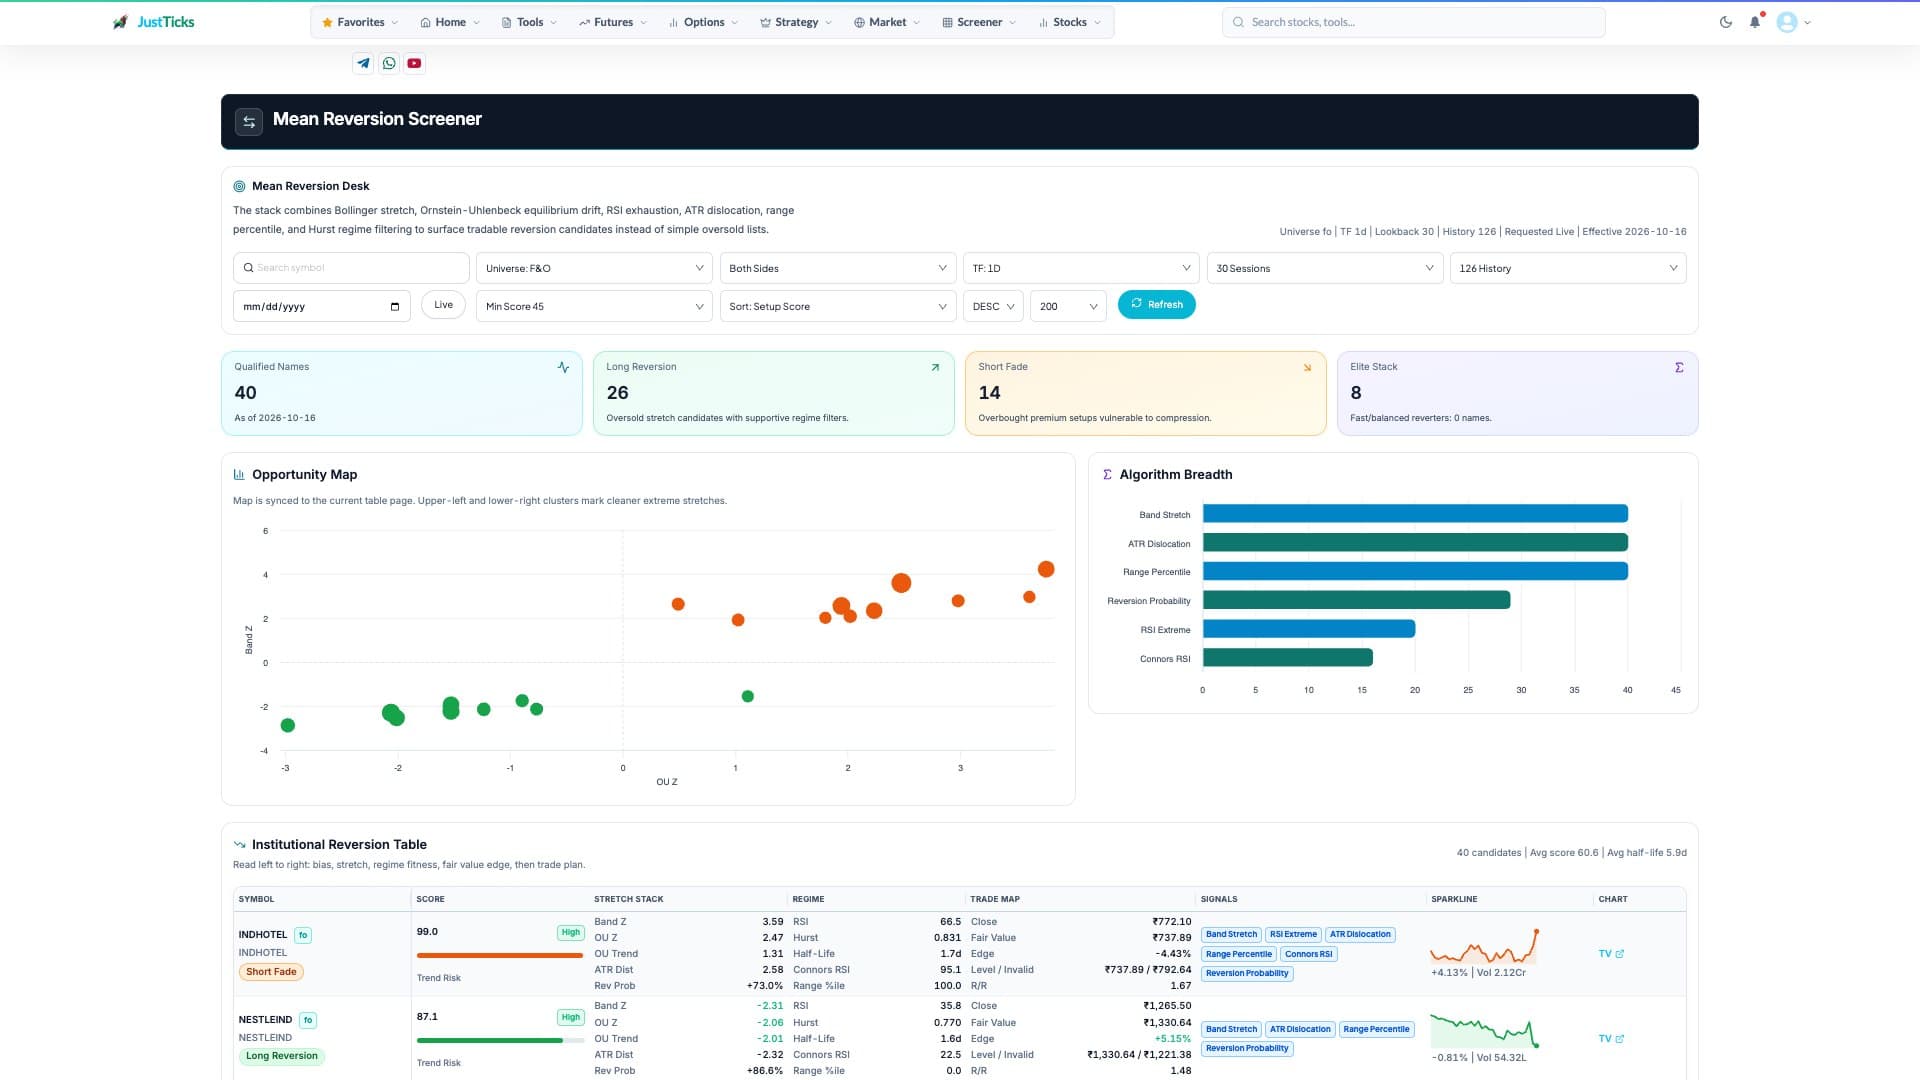Click the NESTLEIND score progress bar
Image resolution: width=1920 pixels, height=1080 pixels.
500,1041
